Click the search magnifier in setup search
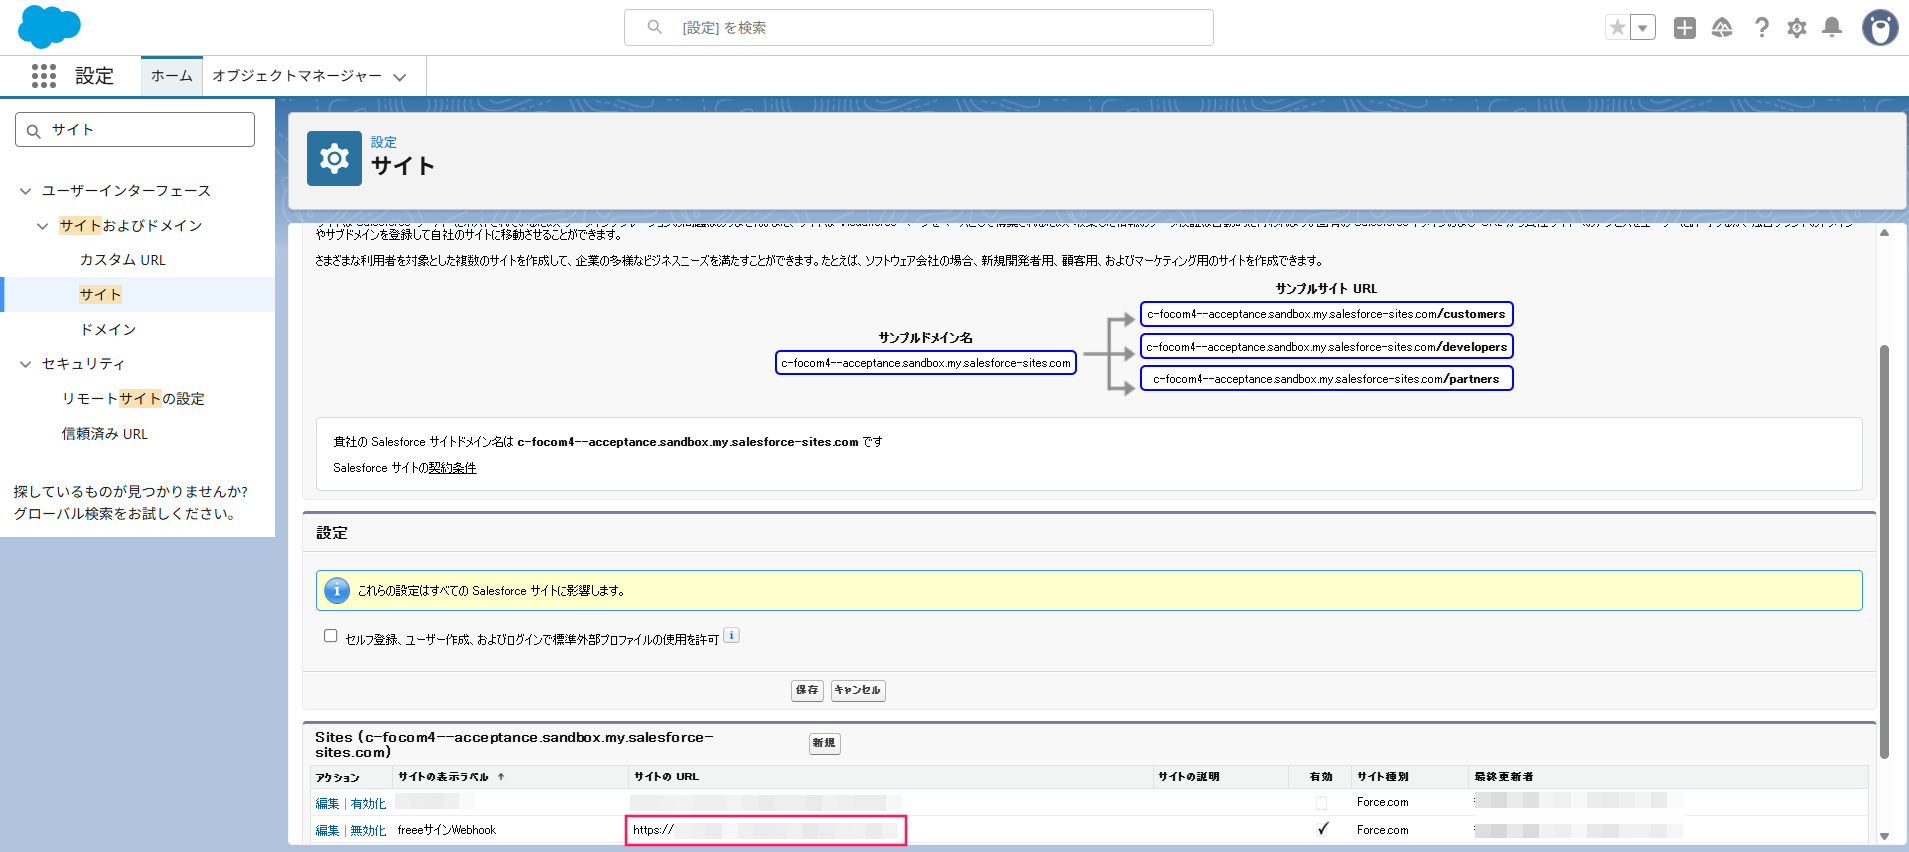Screen dimensions: 1909x852 coord(655,27)
